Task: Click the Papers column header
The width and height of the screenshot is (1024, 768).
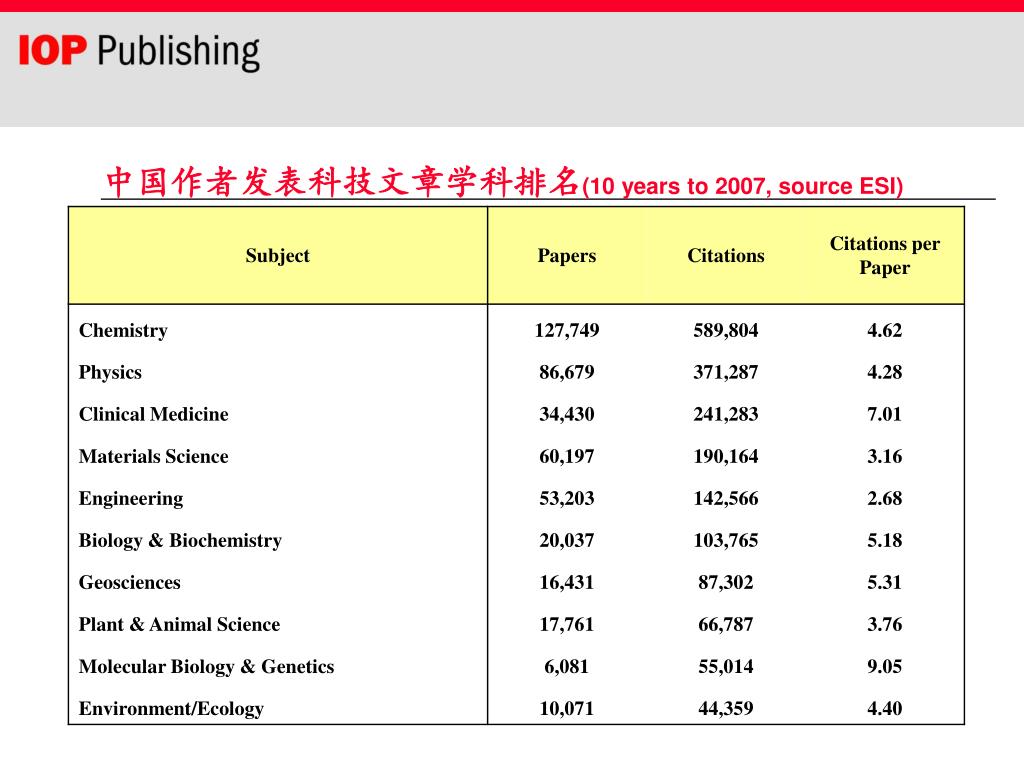Action: tap(567, 255)
